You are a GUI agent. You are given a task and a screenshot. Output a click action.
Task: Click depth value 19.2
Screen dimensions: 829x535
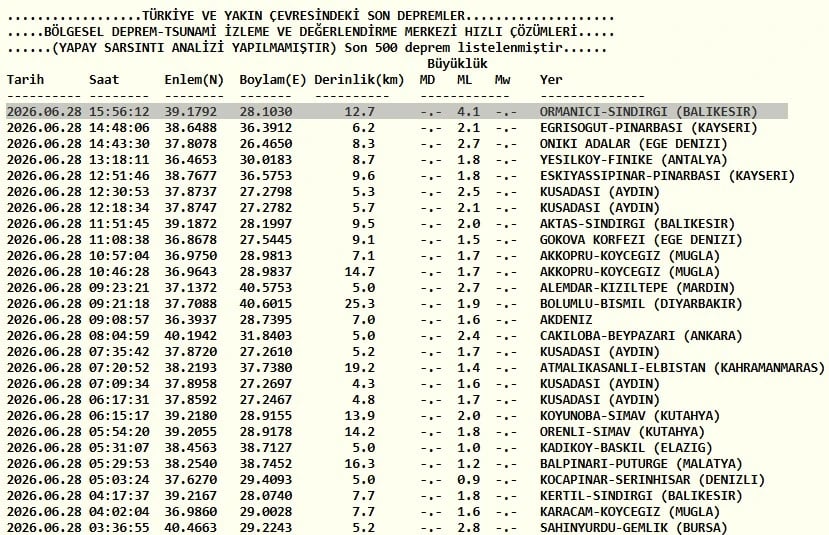(x=360, y=367)
